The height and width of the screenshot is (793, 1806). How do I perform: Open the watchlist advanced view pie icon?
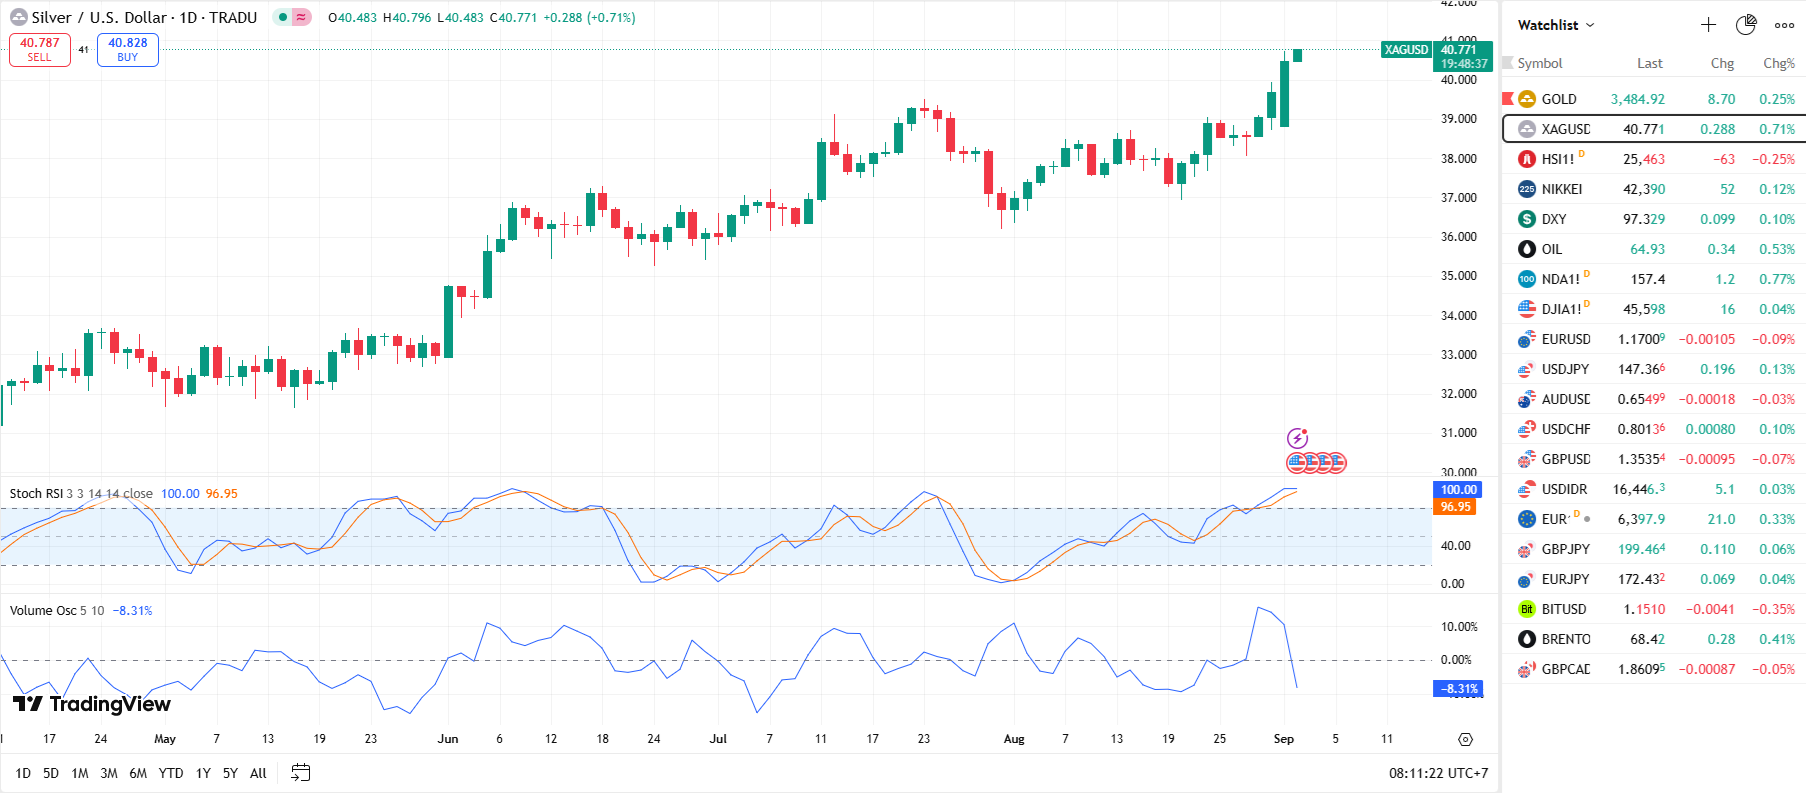point(1746,25)
